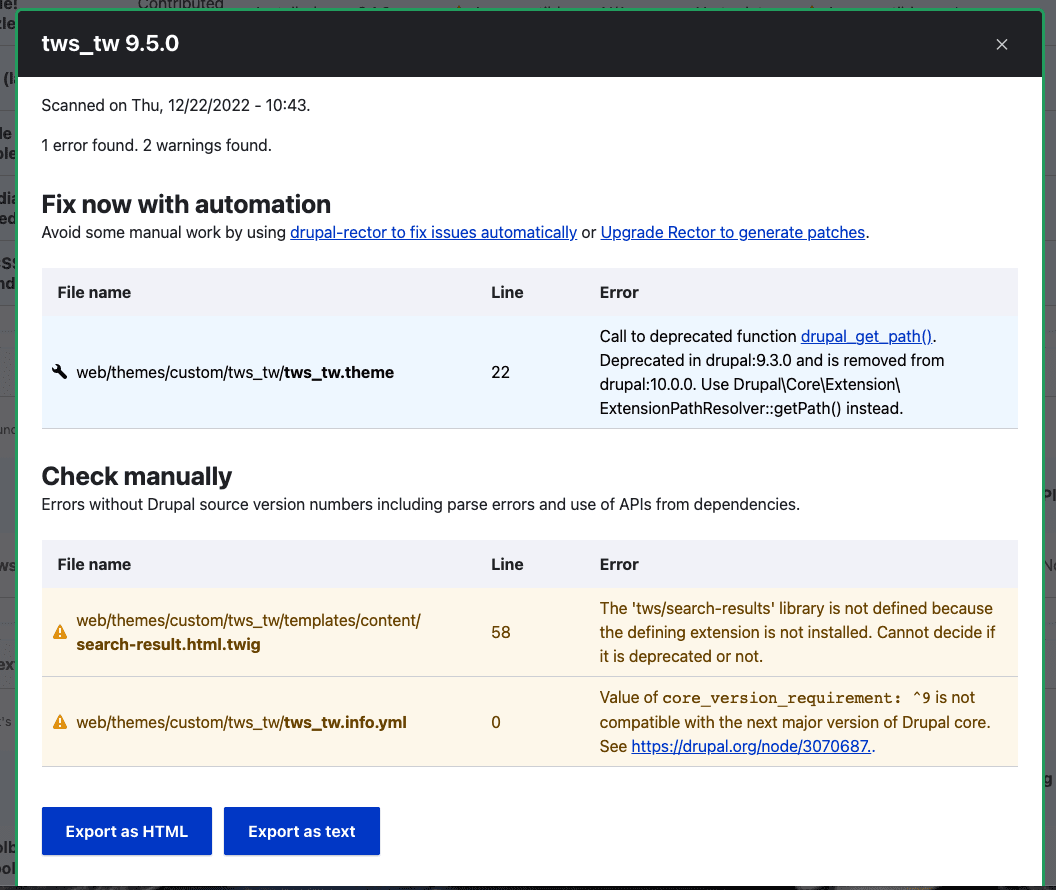Click the Error column header
1056x890 pixels.
click(619, 292)
